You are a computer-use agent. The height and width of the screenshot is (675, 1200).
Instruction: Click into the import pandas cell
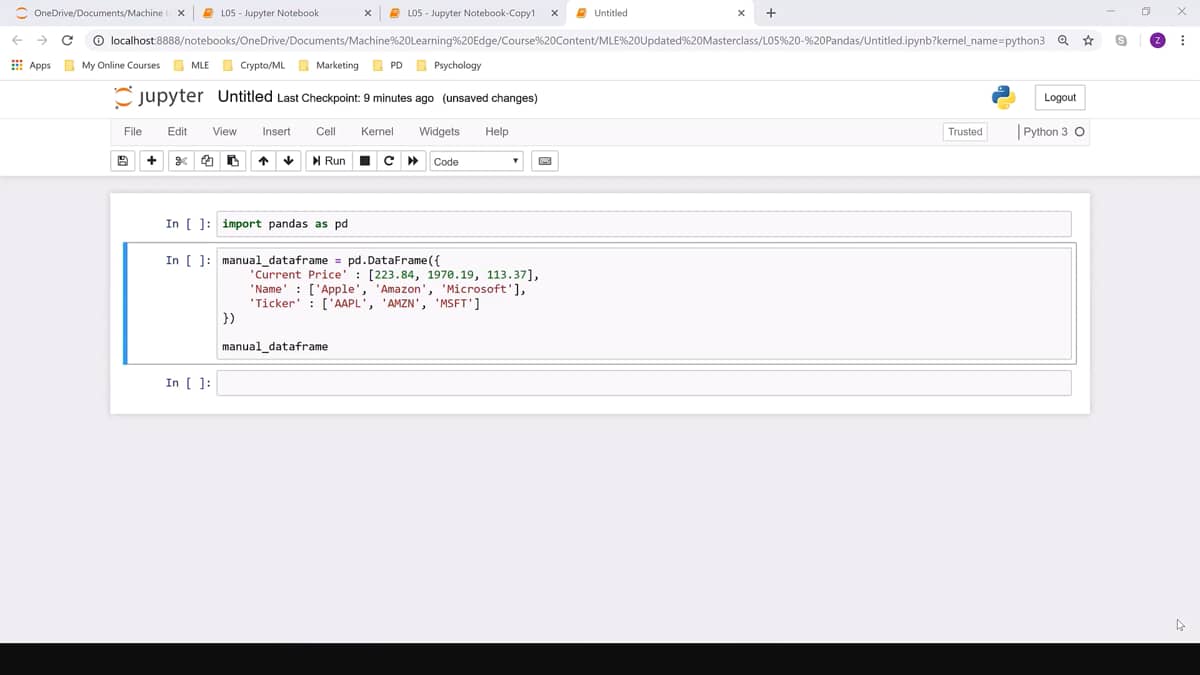(644, 224)
